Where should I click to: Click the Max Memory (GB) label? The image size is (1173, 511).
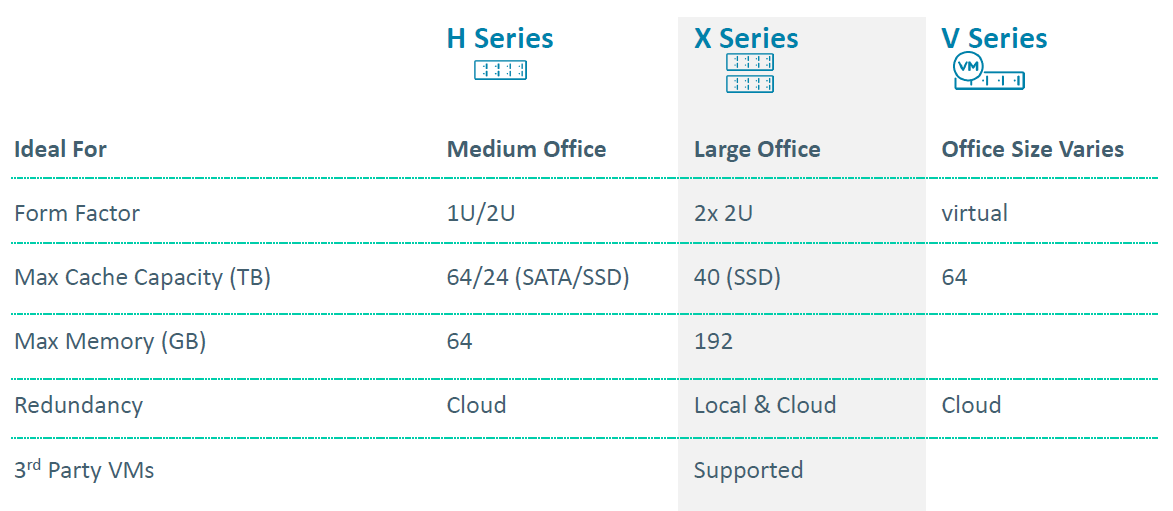110,342
